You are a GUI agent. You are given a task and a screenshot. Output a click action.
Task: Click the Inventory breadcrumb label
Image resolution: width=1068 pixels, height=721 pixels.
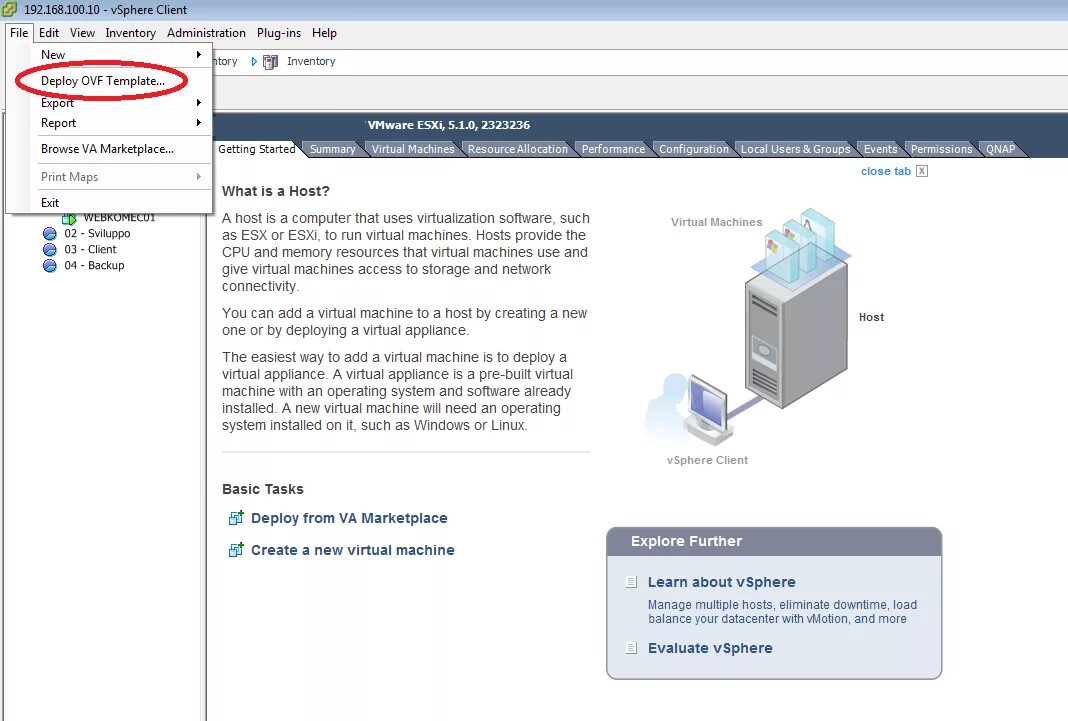click(311, 61)
